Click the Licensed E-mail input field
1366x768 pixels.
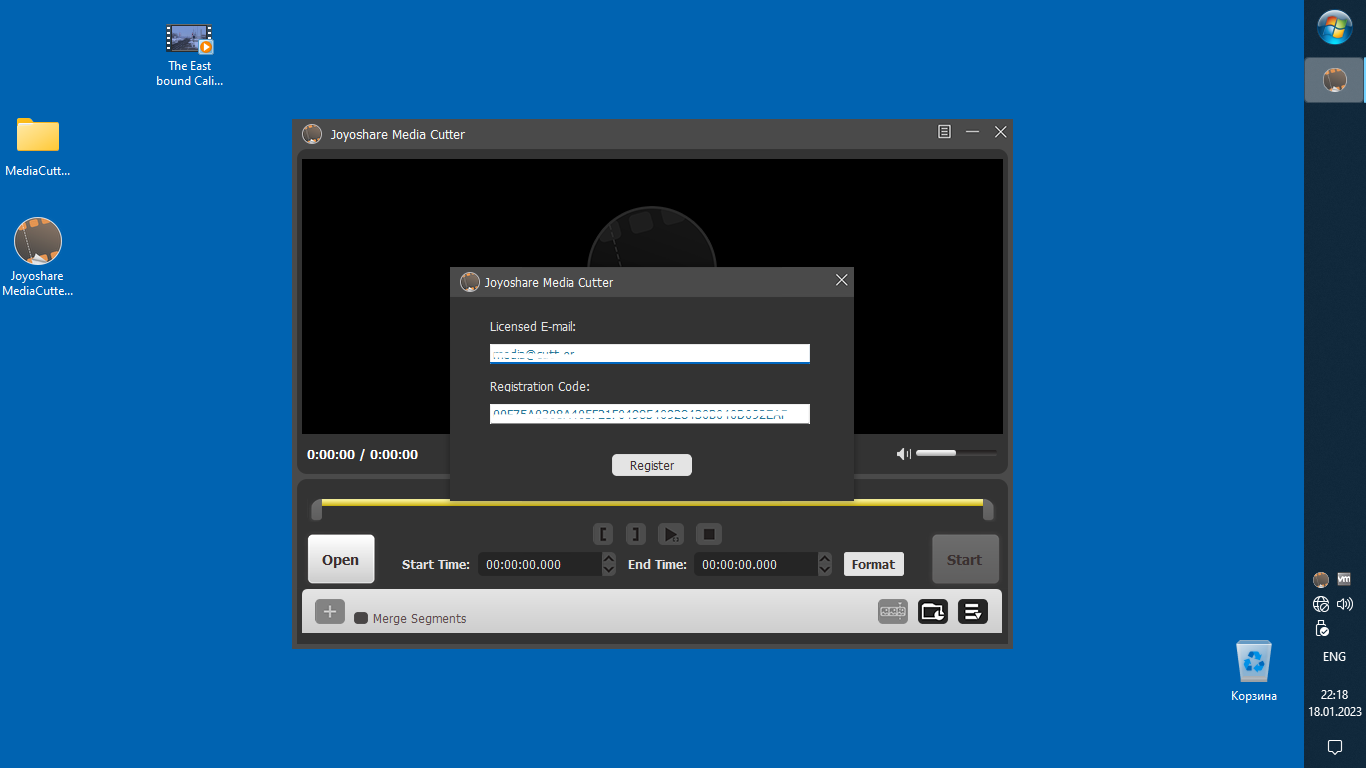pos(649,353)
